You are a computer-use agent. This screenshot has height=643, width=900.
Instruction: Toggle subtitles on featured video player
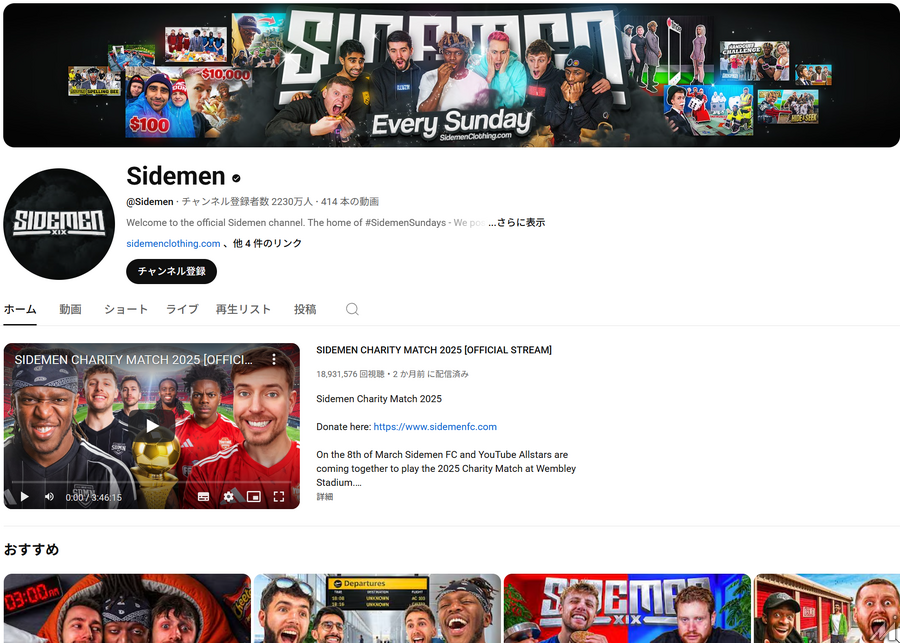coord(203,497)
